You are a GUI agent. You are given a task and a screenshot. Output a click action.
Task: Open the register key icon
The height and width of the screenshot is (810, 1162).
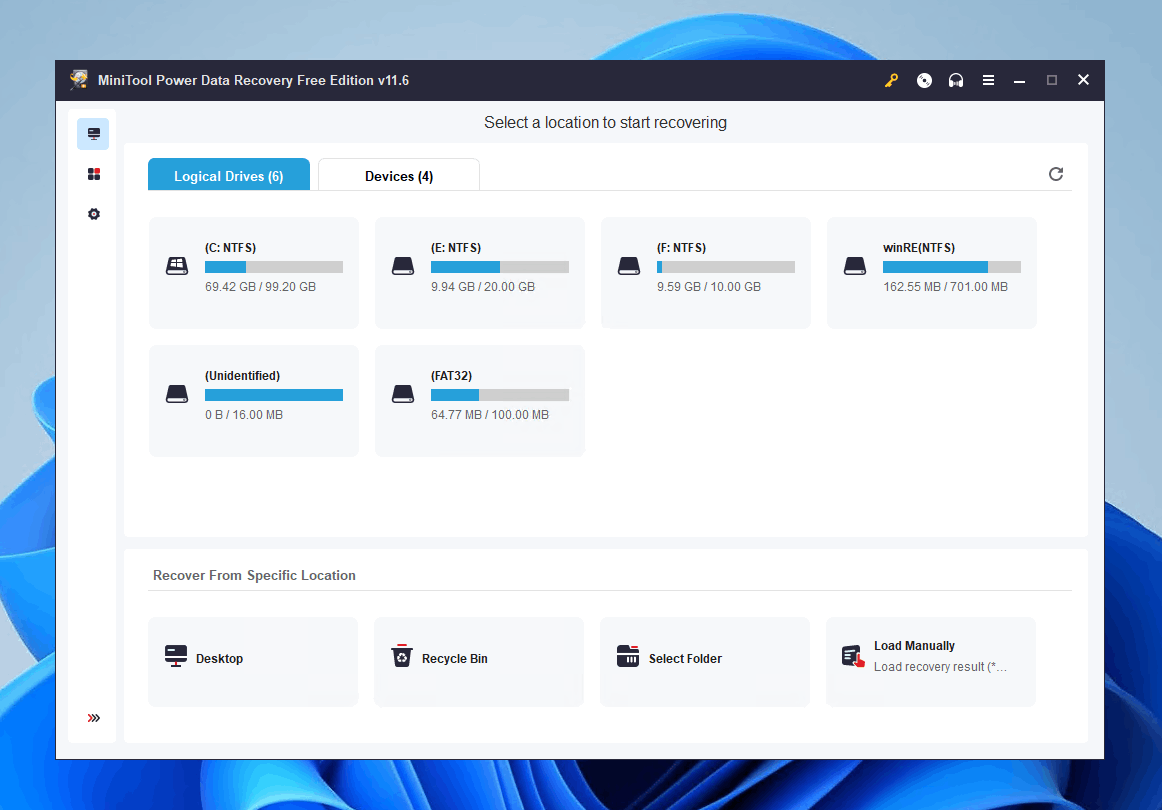coord(891,80)
